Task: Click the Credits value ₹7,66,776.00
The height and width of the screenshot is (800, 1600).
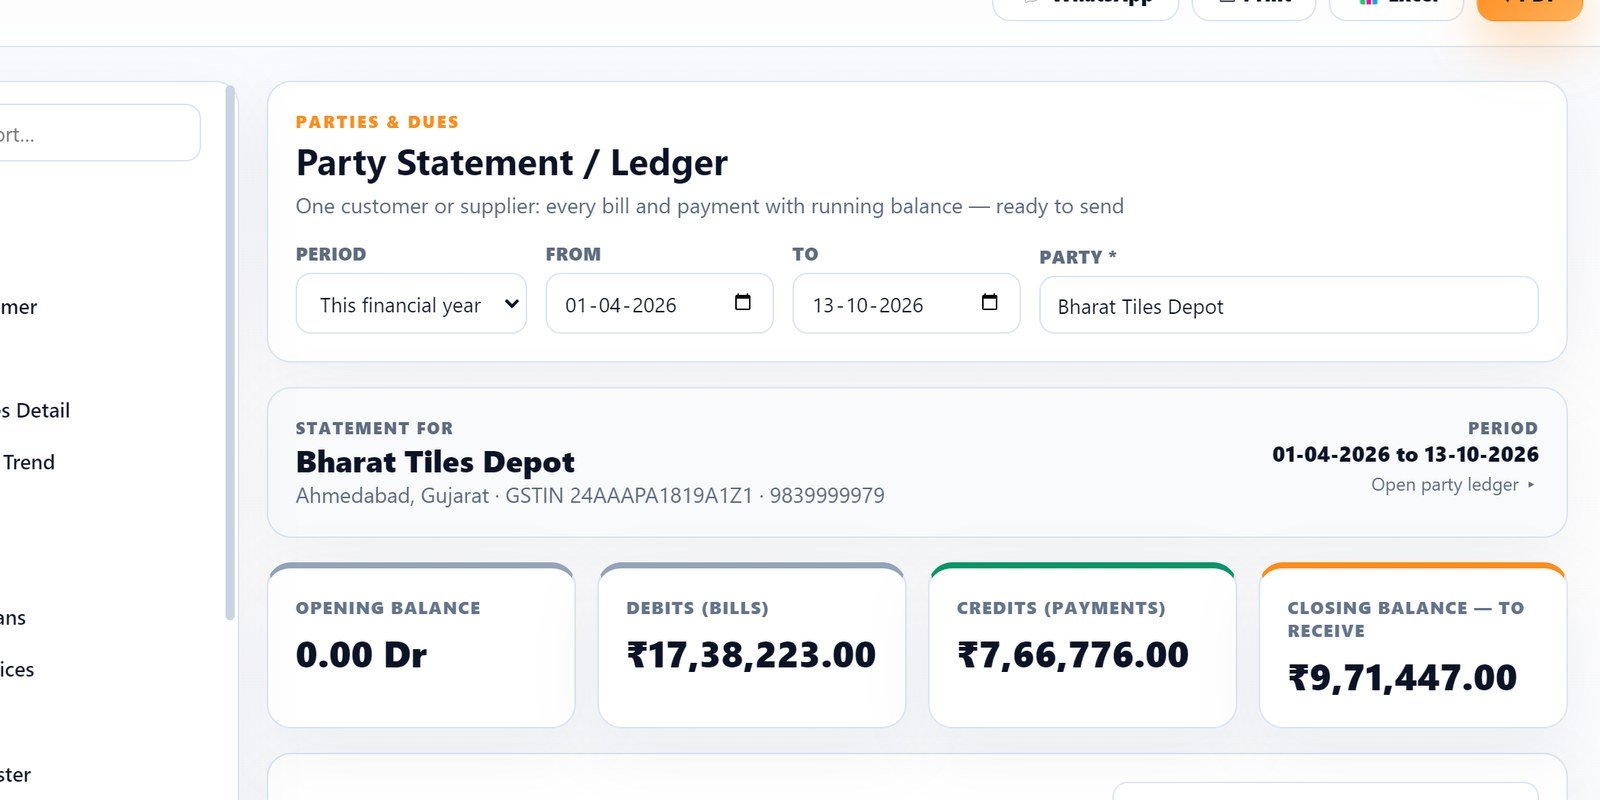Action: pyautogui.click(x=1073, y=655)
